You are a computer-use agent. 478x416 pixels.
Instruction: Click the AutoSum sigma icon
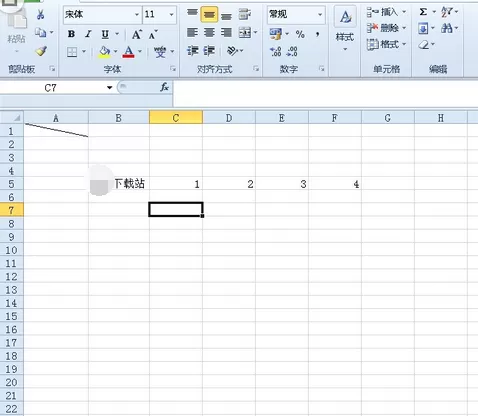(423, 12)
